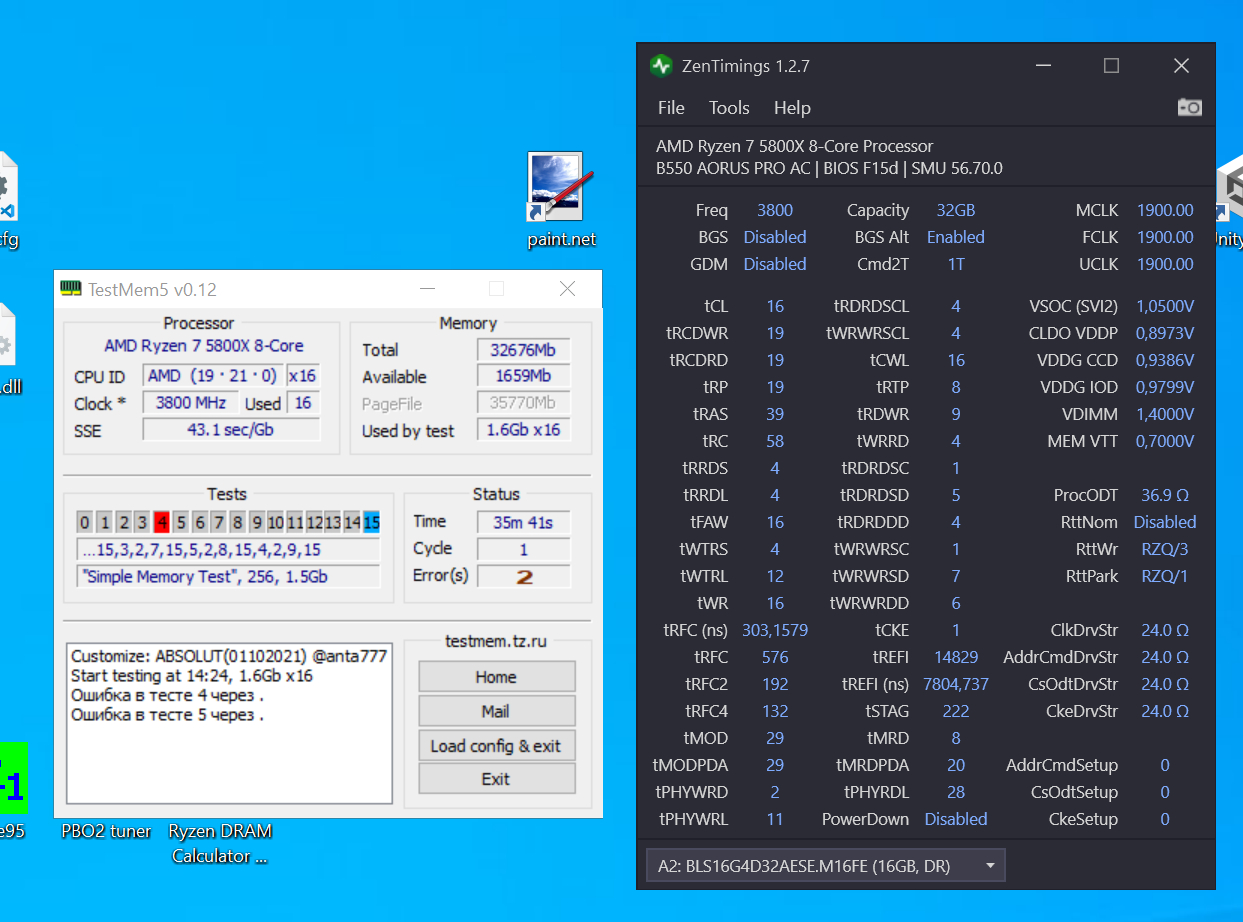Open the File menu in ZenTimings
The width and height of the screenshot is (1243, 922).
[x=671, y=108]
